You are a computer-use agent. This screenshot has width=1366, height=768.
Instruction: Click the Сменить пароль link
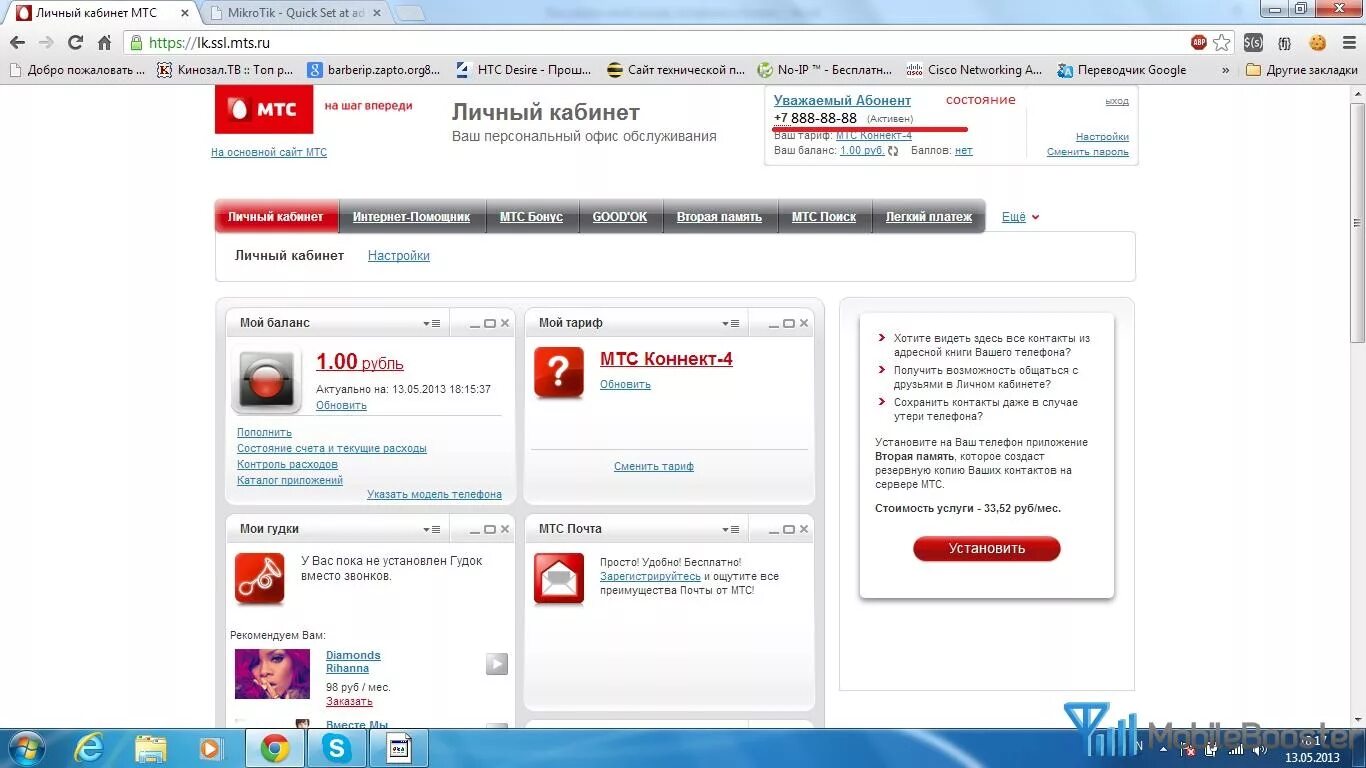(1088, 152)
